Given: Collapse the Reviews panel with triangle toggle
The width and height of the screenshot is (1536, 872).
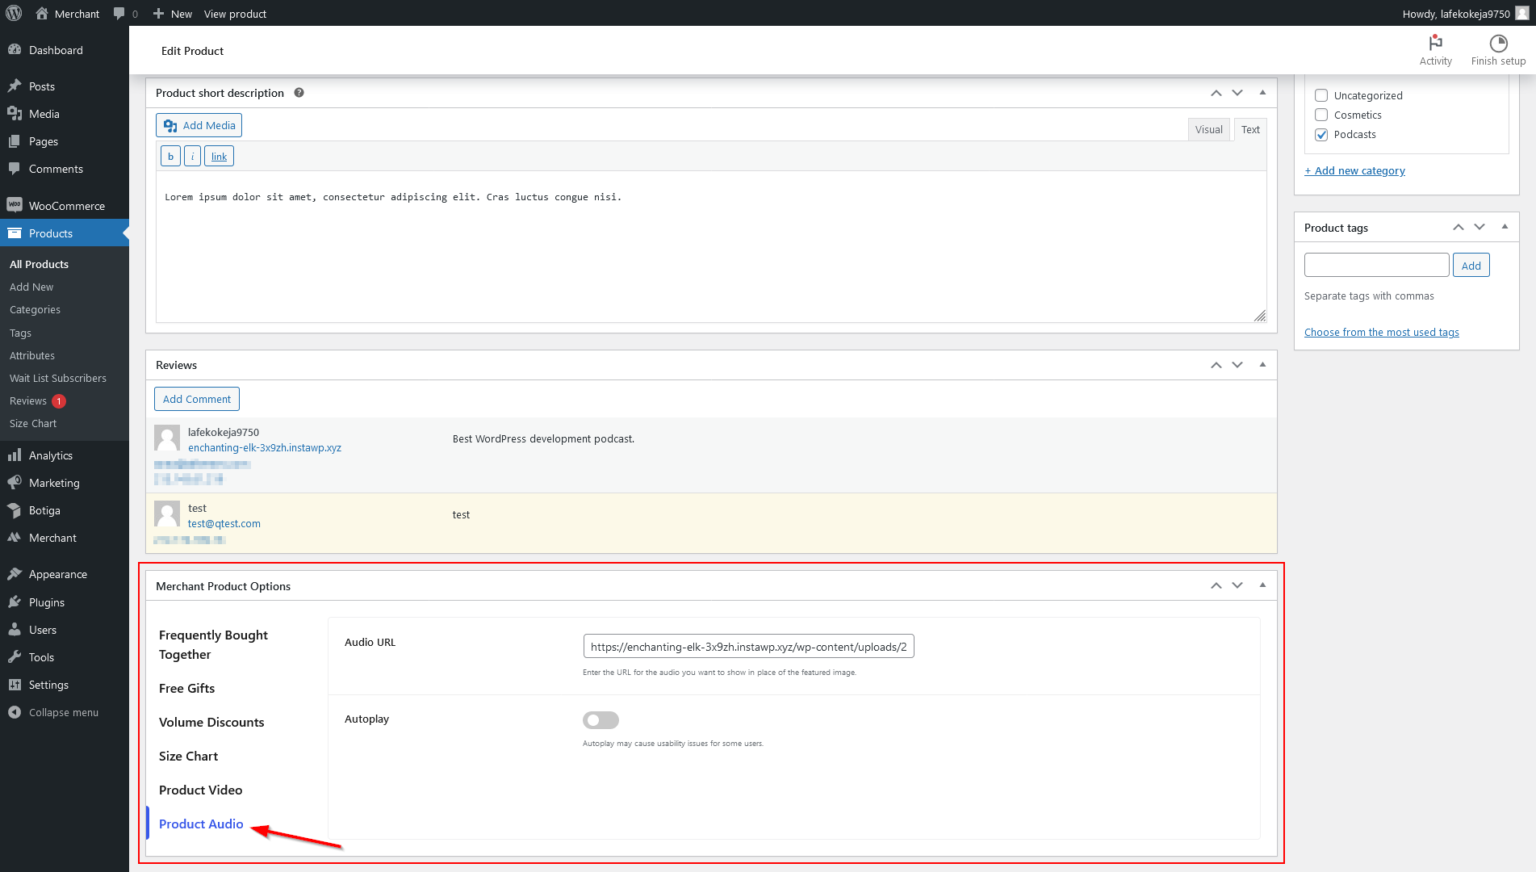Looking at the screenshot, I should pyautogui.click(x=1262, y=365).
